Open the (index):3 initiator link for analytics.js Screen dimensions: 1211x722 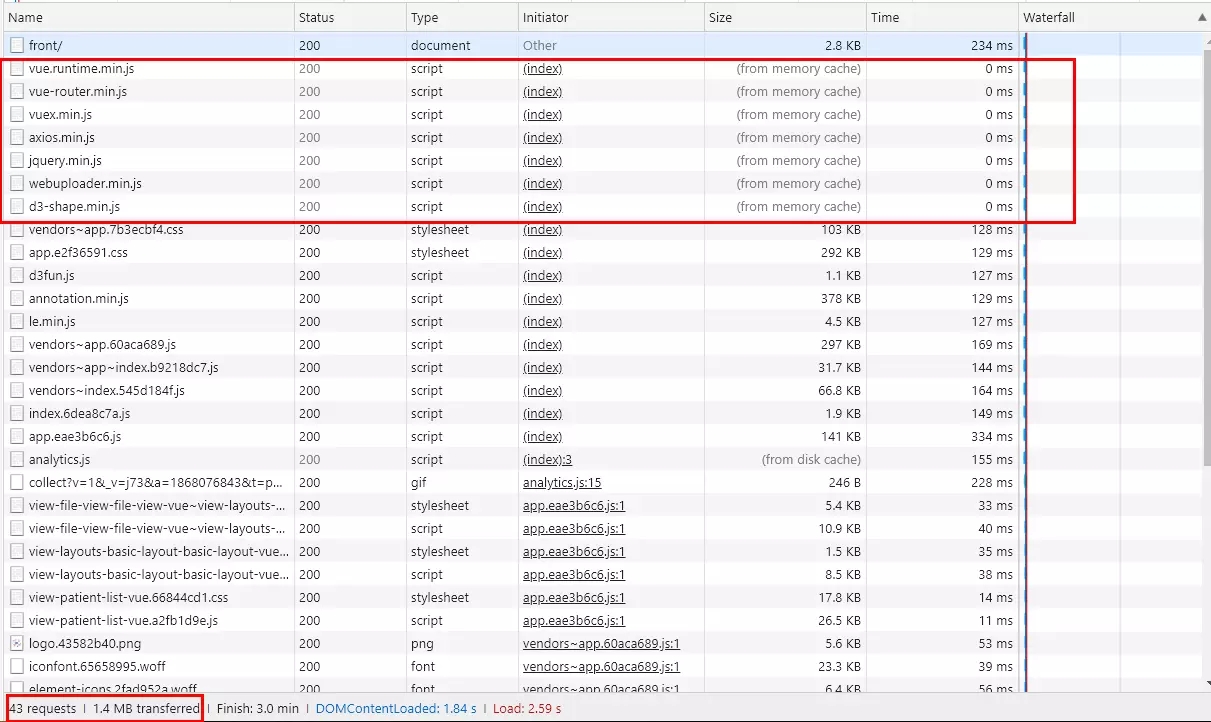click(x=547, y=460)
